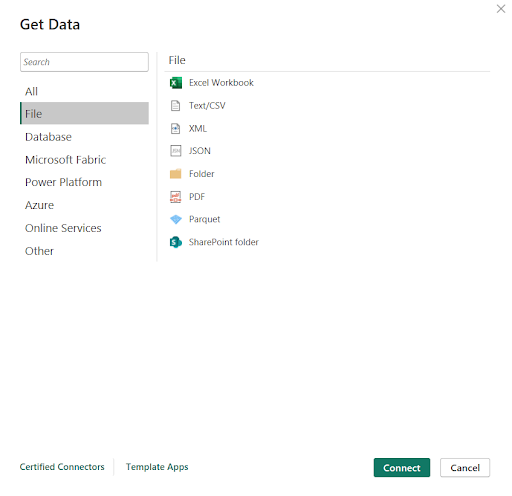Click the XML document icon

pyautogui.click(x=175, y=128)
